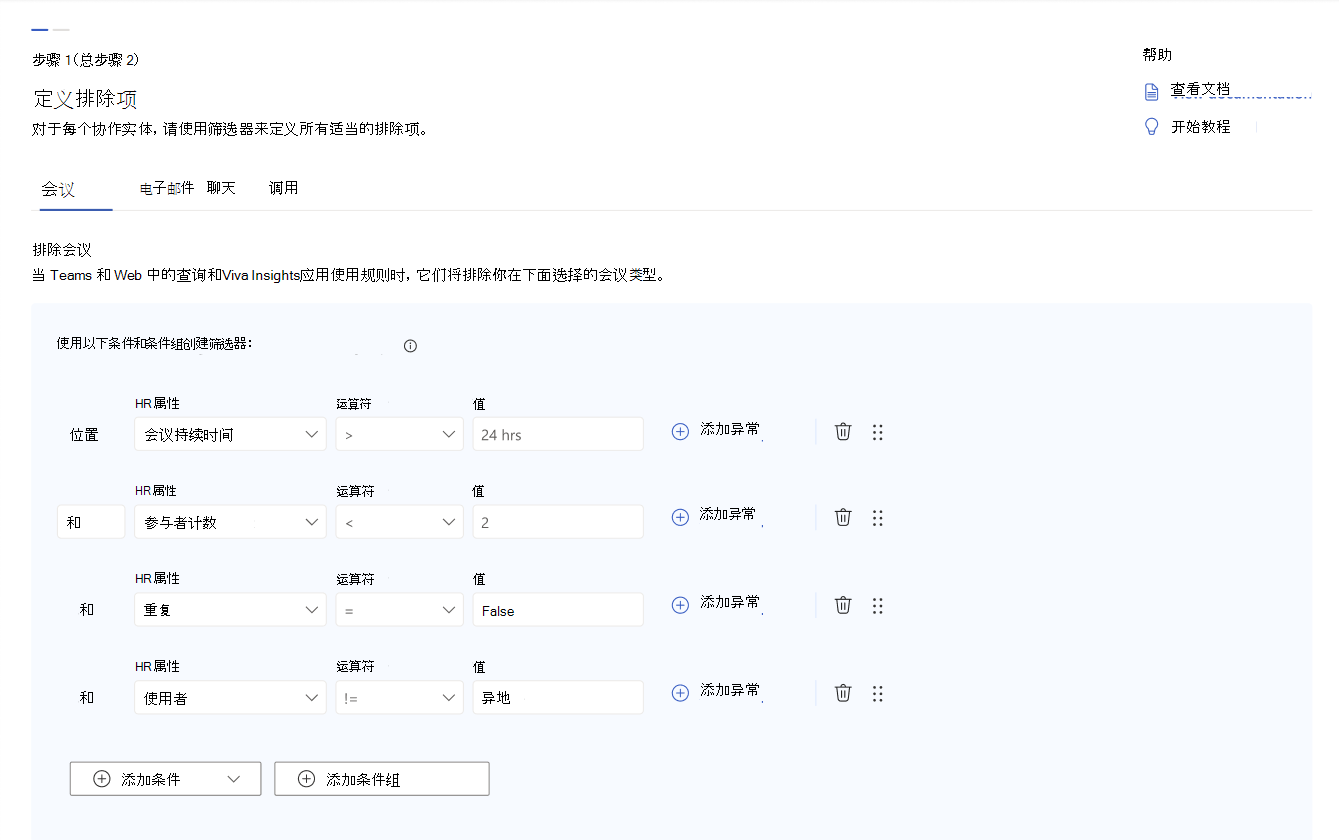
Task: Click the 帮助 label
Action: pyautogui.click(x=1157, y=55)
